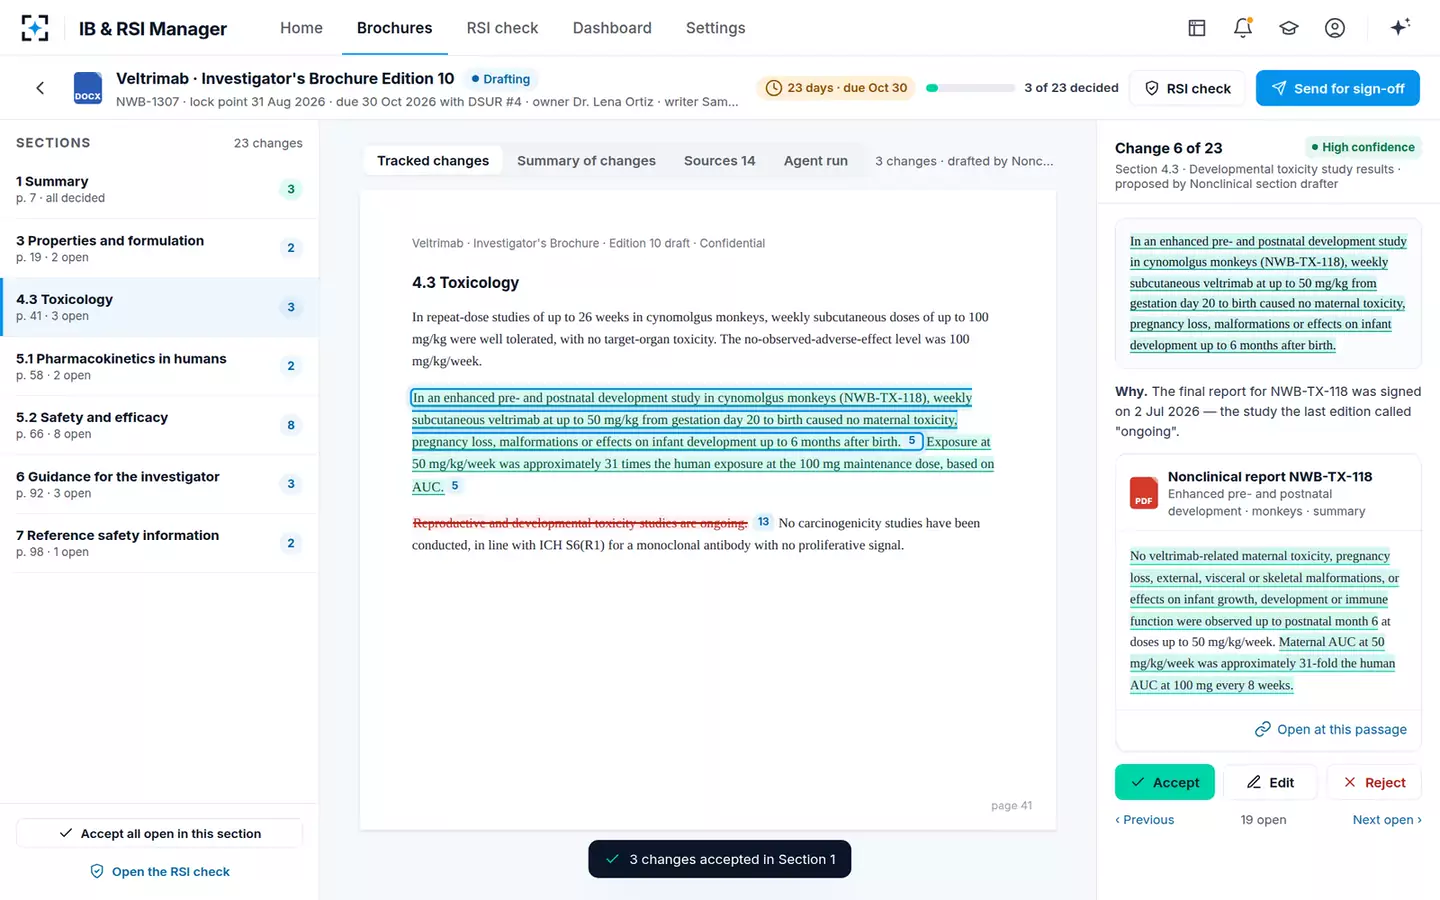Open the user account profile icon
Image resolution: width=1440 pixels, height=900 pixels.
click(x=1335, y=28)
